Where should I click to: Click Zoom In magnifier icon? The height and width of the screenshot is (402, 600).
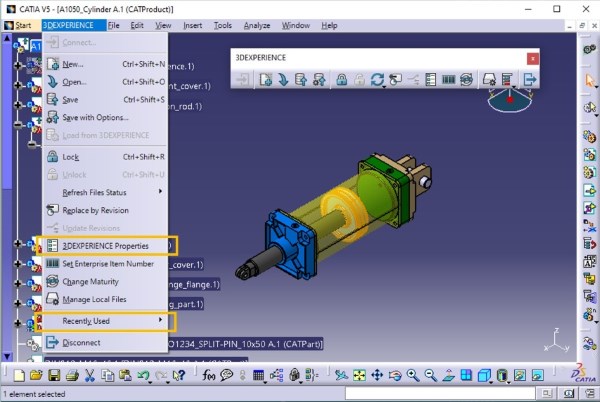[x=412, y=375]
